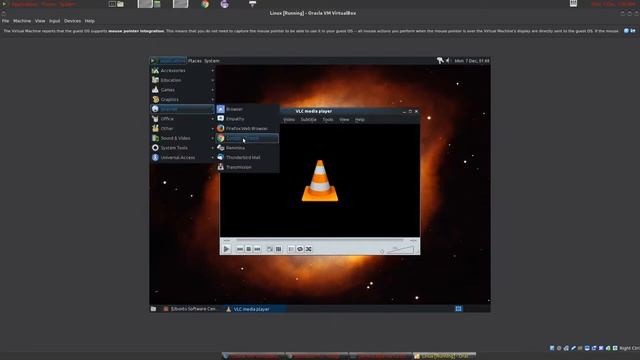The height and width of the screenshot is (360, 640).
Task: Toggle VLC shuffle (random) button
Action: pos(309,249)
